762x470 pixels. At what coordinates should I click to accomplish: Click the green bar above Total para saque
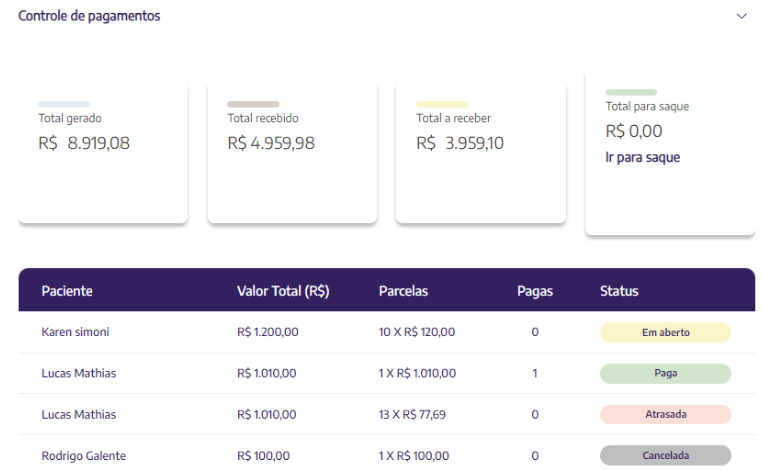pyautogui.click(x=631, y=92)
